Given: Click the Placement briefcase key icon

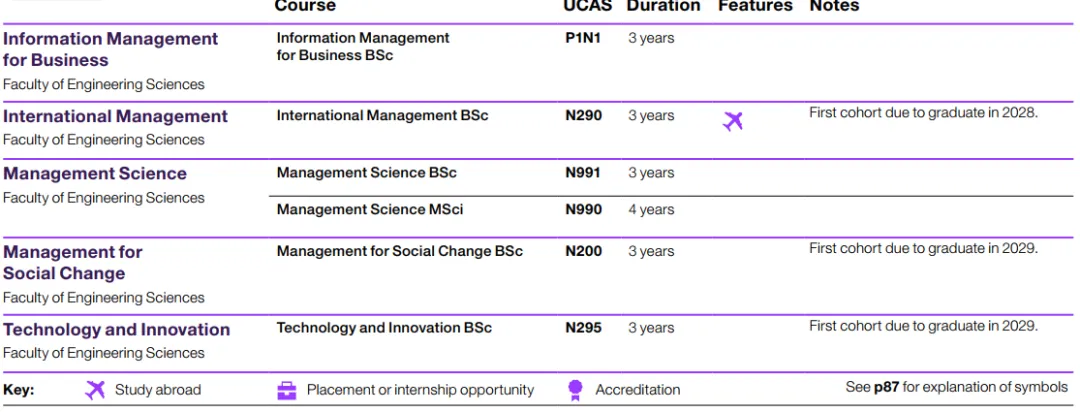Looking at the screenshot, I should [x=287, y=390].
